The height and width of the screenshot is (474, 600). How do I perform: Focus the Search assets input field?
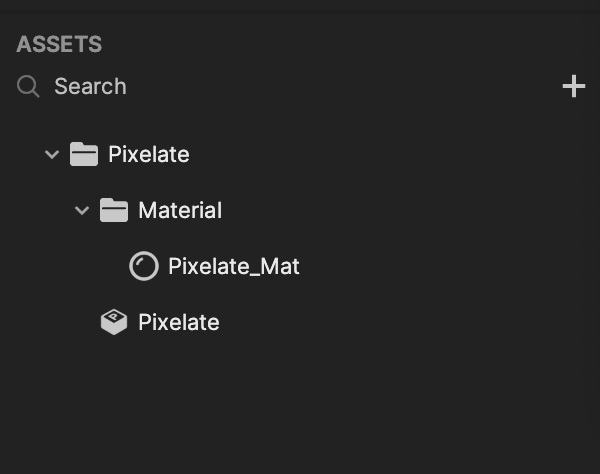pos(291,86)
